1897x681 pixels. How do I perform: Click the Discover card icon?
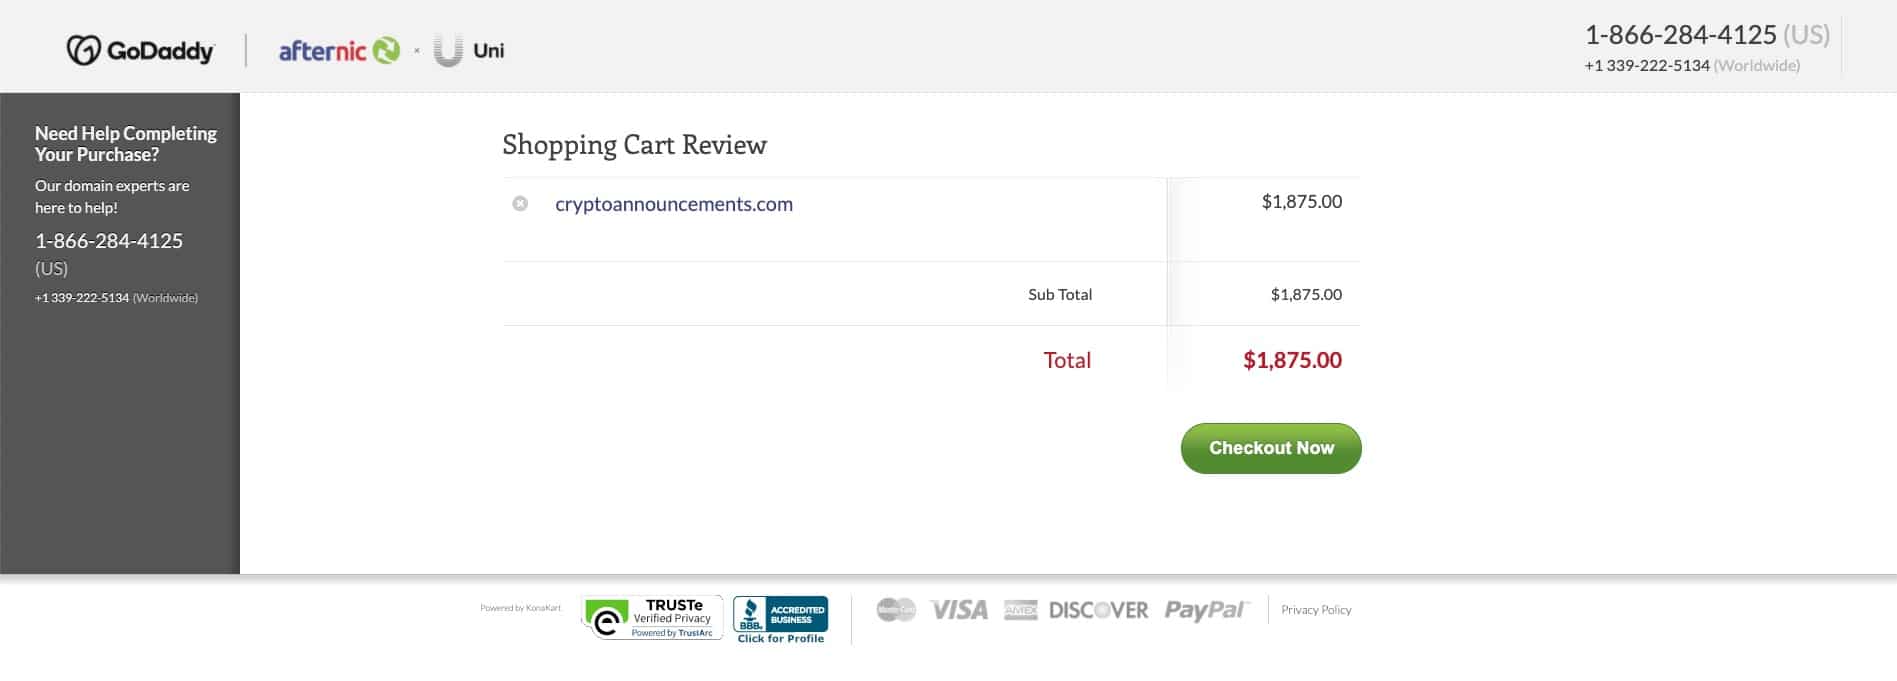1097,609
